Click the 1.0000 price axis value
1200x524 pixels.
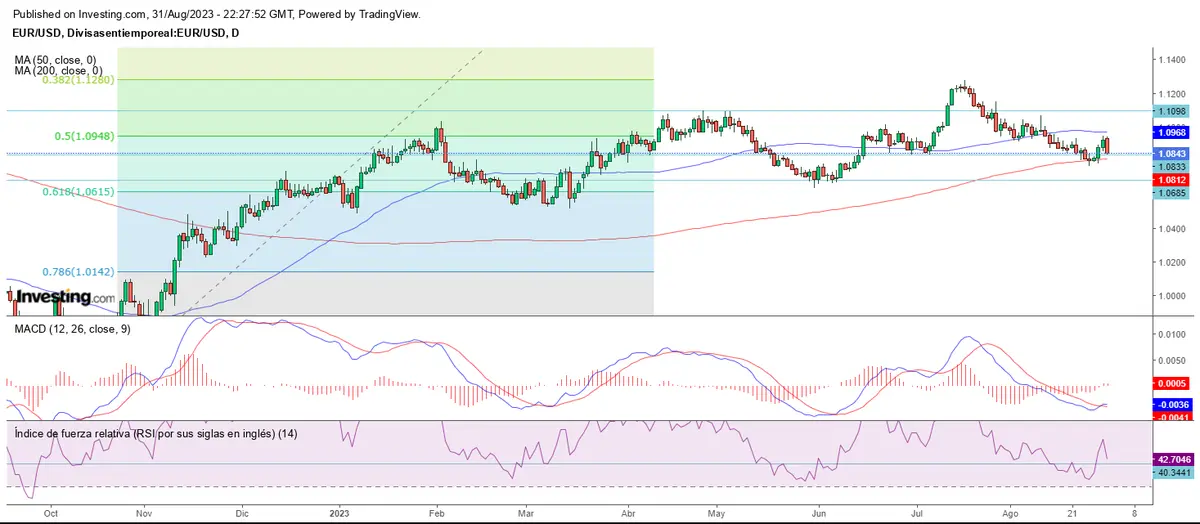[1172, 296]
